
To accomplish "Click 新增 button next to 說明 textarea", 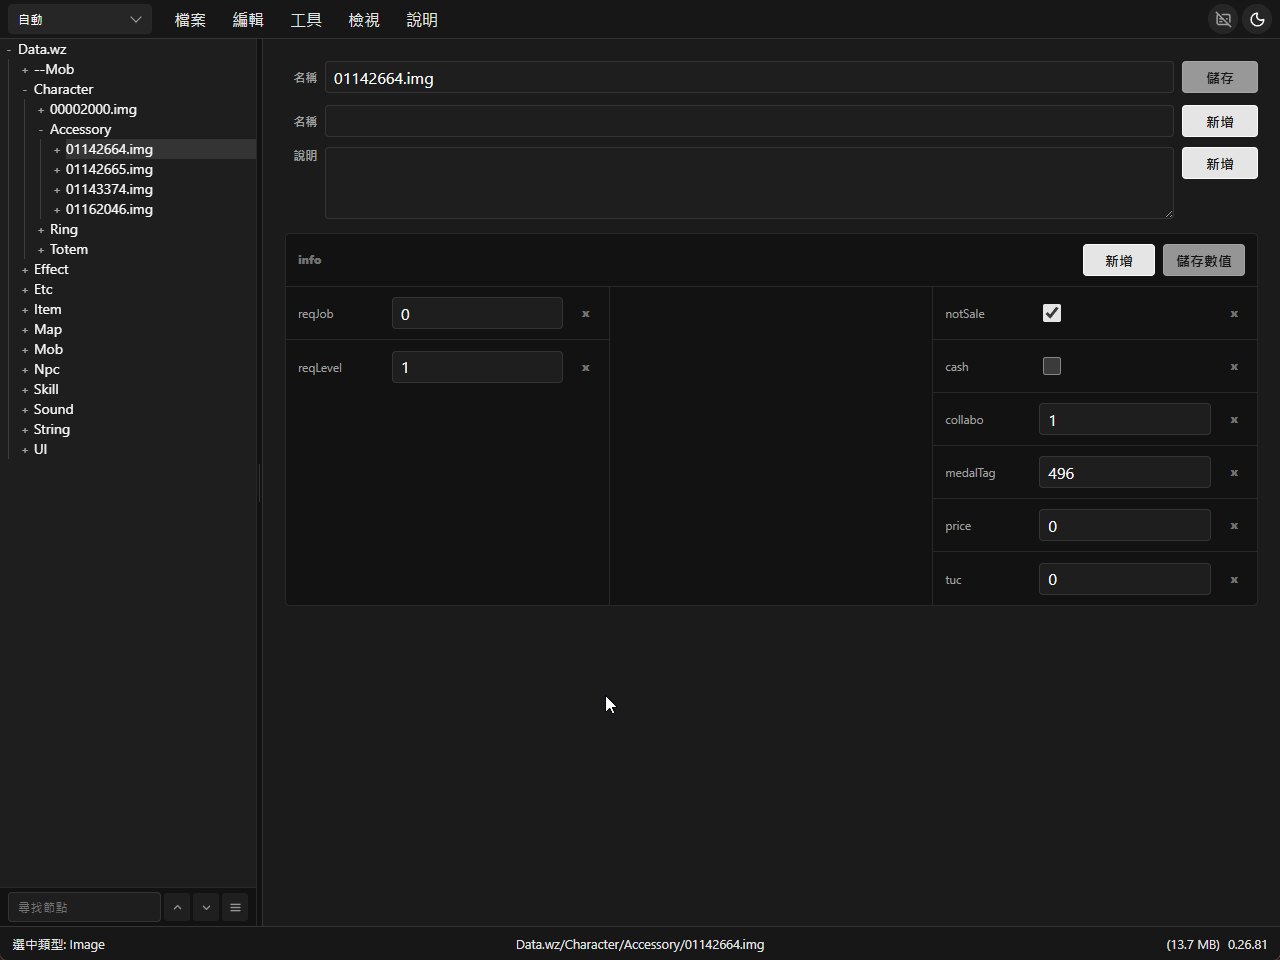I will click(1220, 163).
